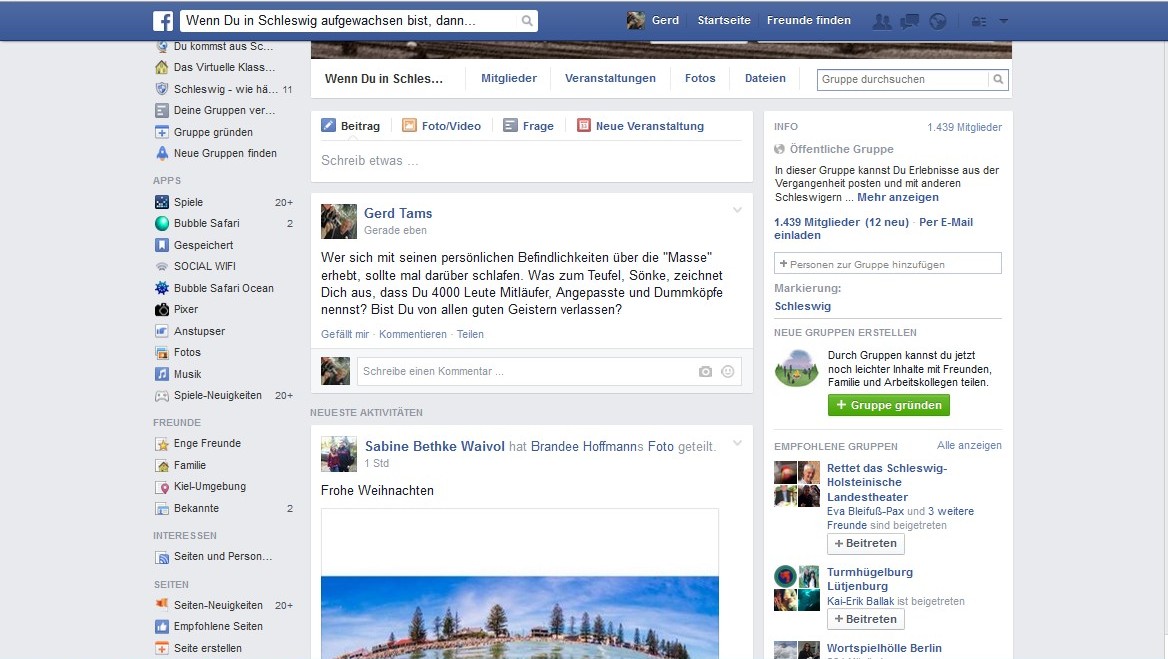Image resolution: width=1168 pixels, height=659 pixels.
Task: Switch to Dateien tab
Action: coord(765,78)
